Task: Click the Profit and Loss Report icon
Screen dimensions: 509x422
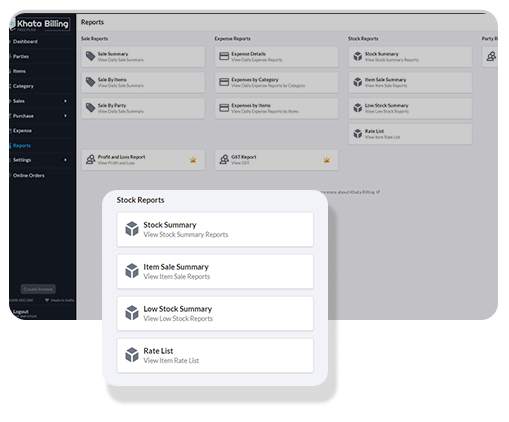Action: pos(90,159)
